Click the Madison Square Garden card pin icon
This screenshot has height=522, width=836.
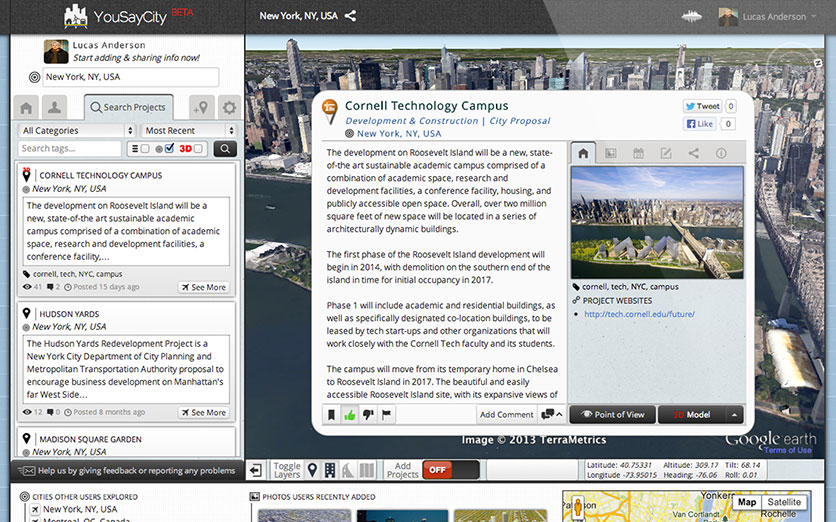[26, 439]
